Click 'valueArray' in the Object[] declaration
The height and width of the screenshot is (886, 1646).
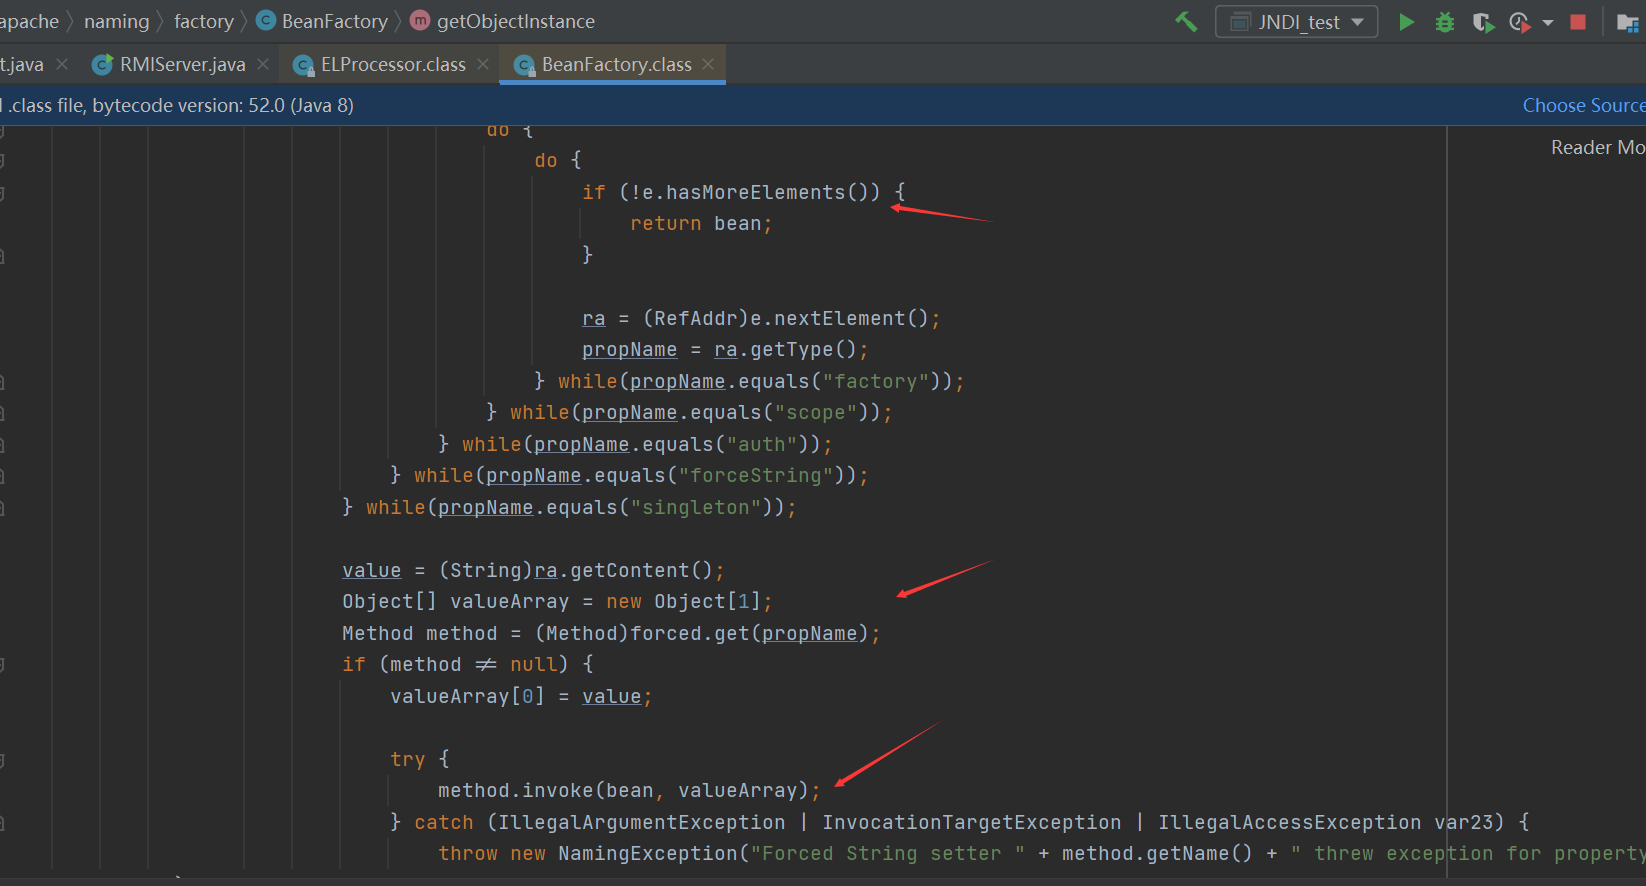pos(509,602)
